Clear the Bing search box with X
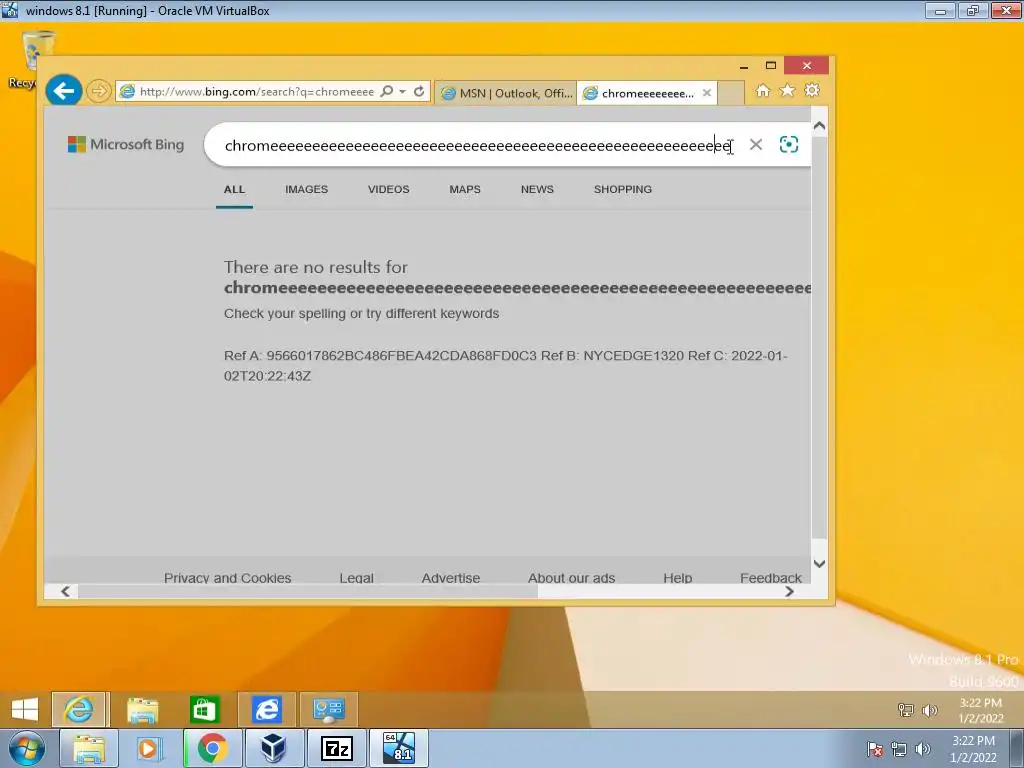Viewport: 1024px width, 768px height. [x=756, y=144]
